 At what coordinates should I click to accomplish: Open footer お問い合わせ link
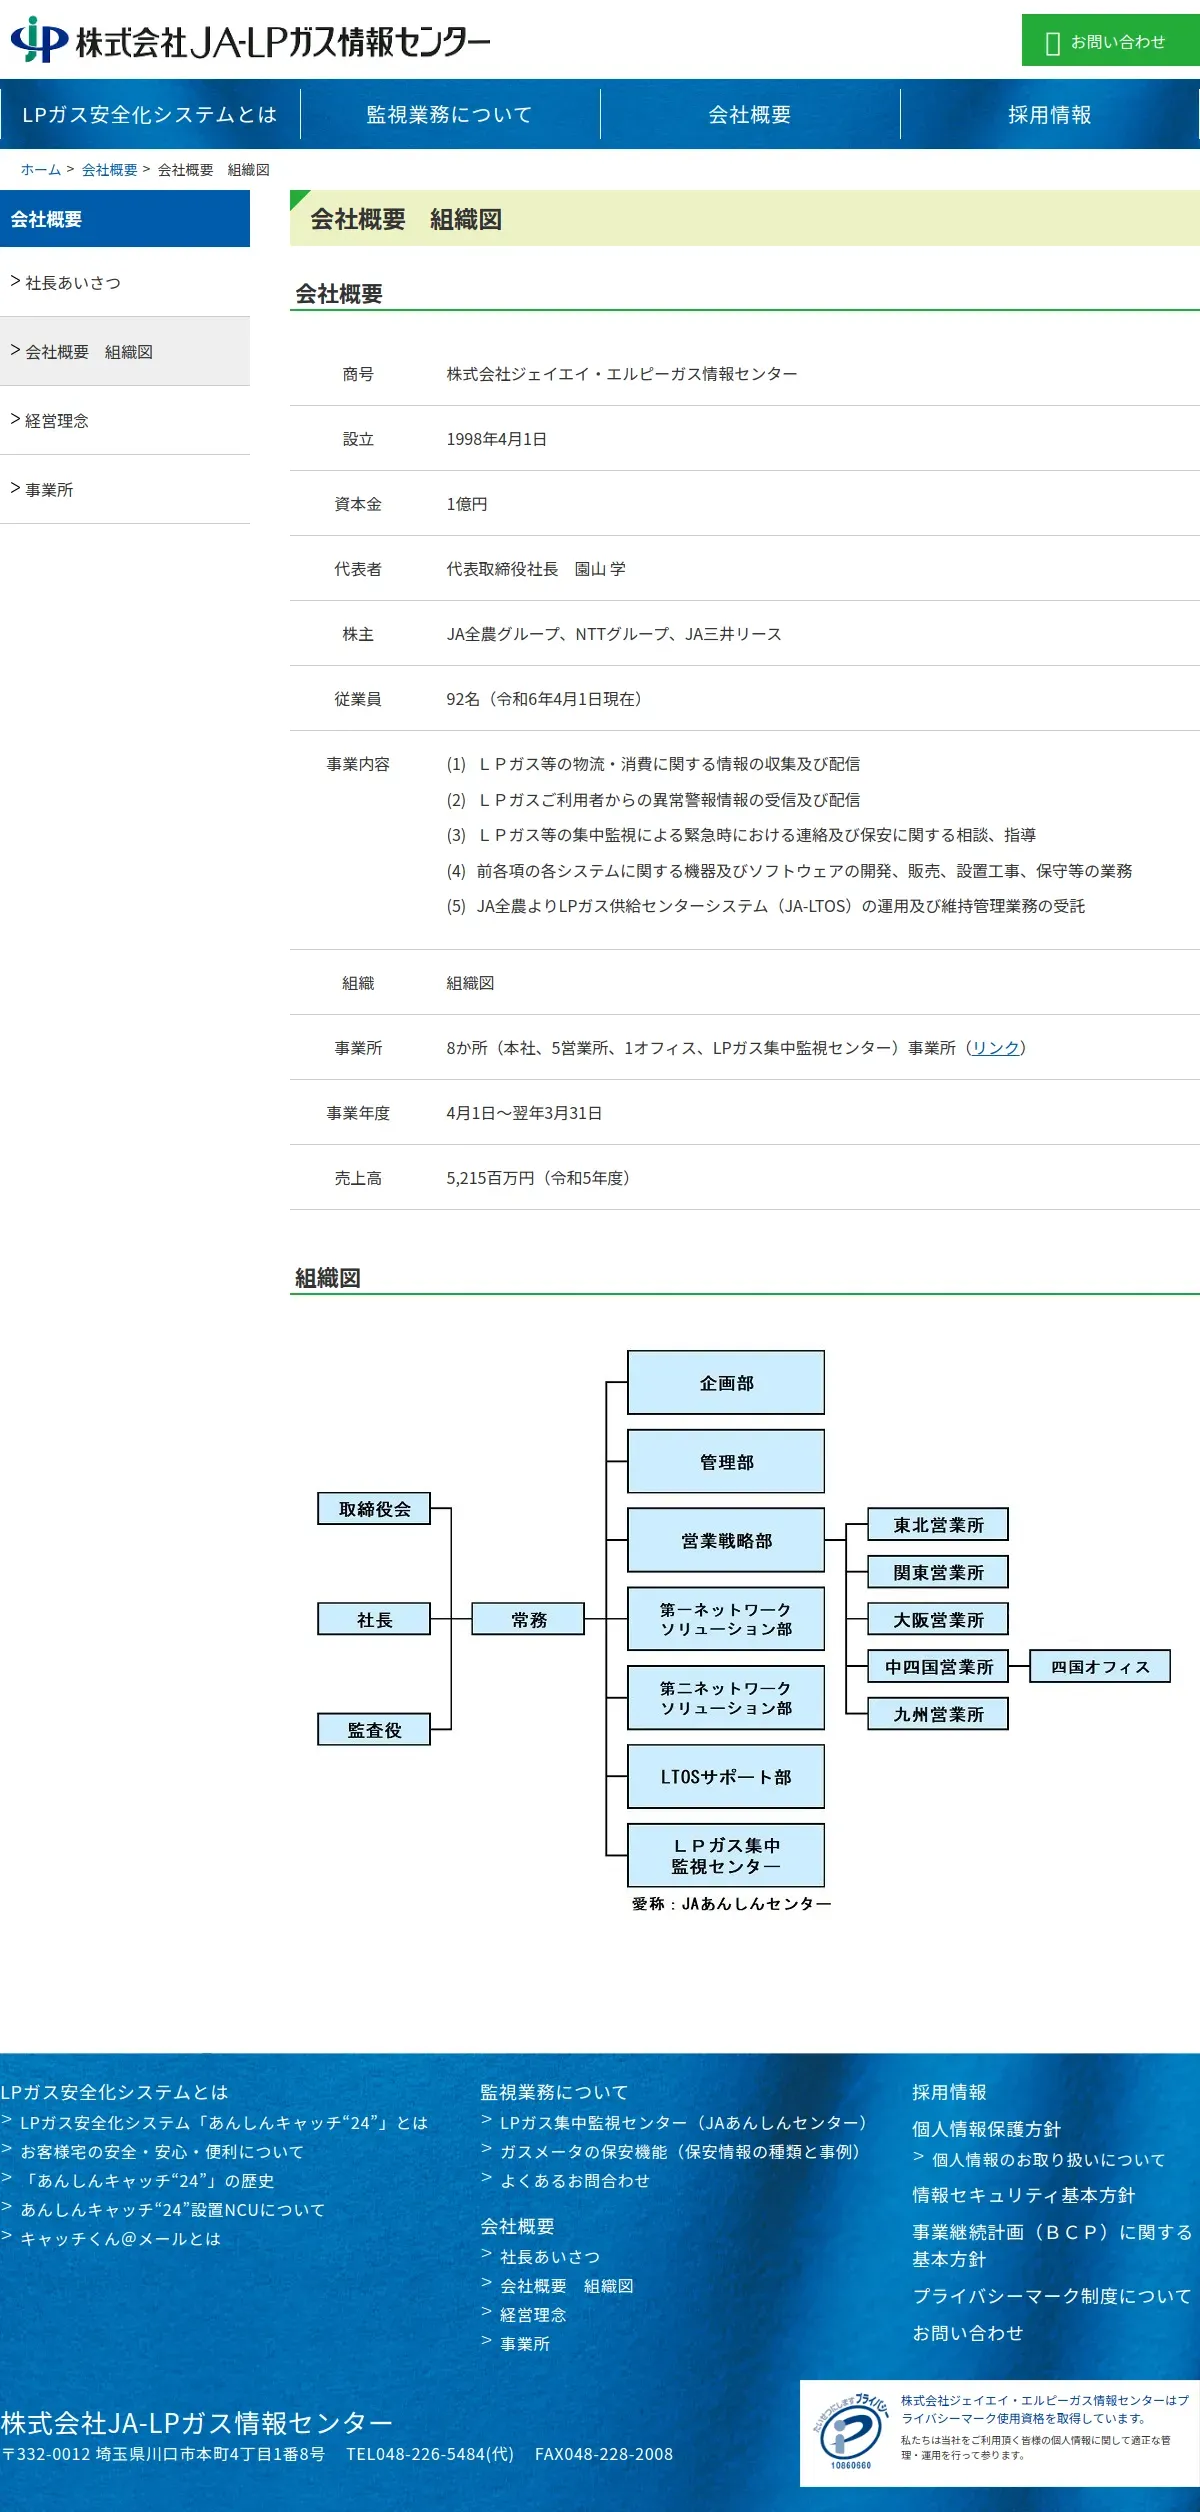(968, 2333)
